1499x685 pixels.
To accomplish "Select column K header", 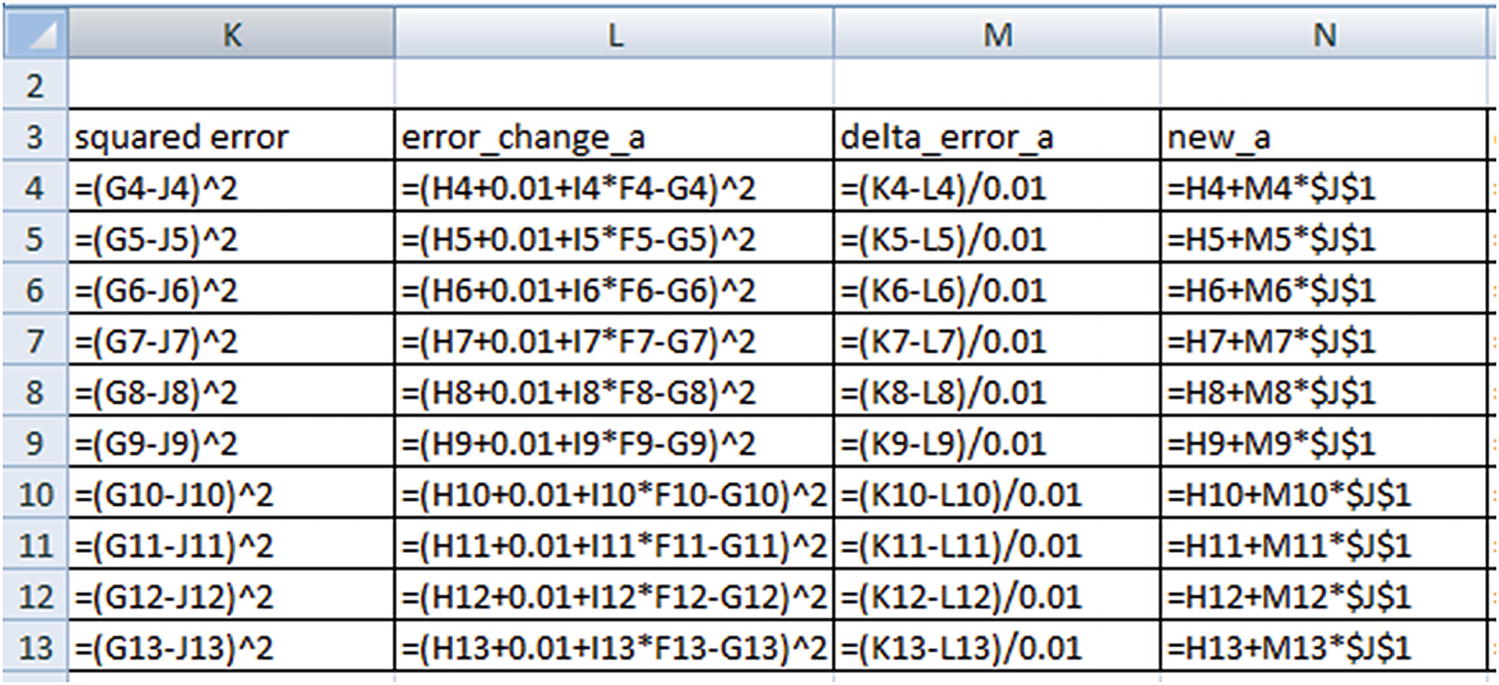I will click(231, 35).
